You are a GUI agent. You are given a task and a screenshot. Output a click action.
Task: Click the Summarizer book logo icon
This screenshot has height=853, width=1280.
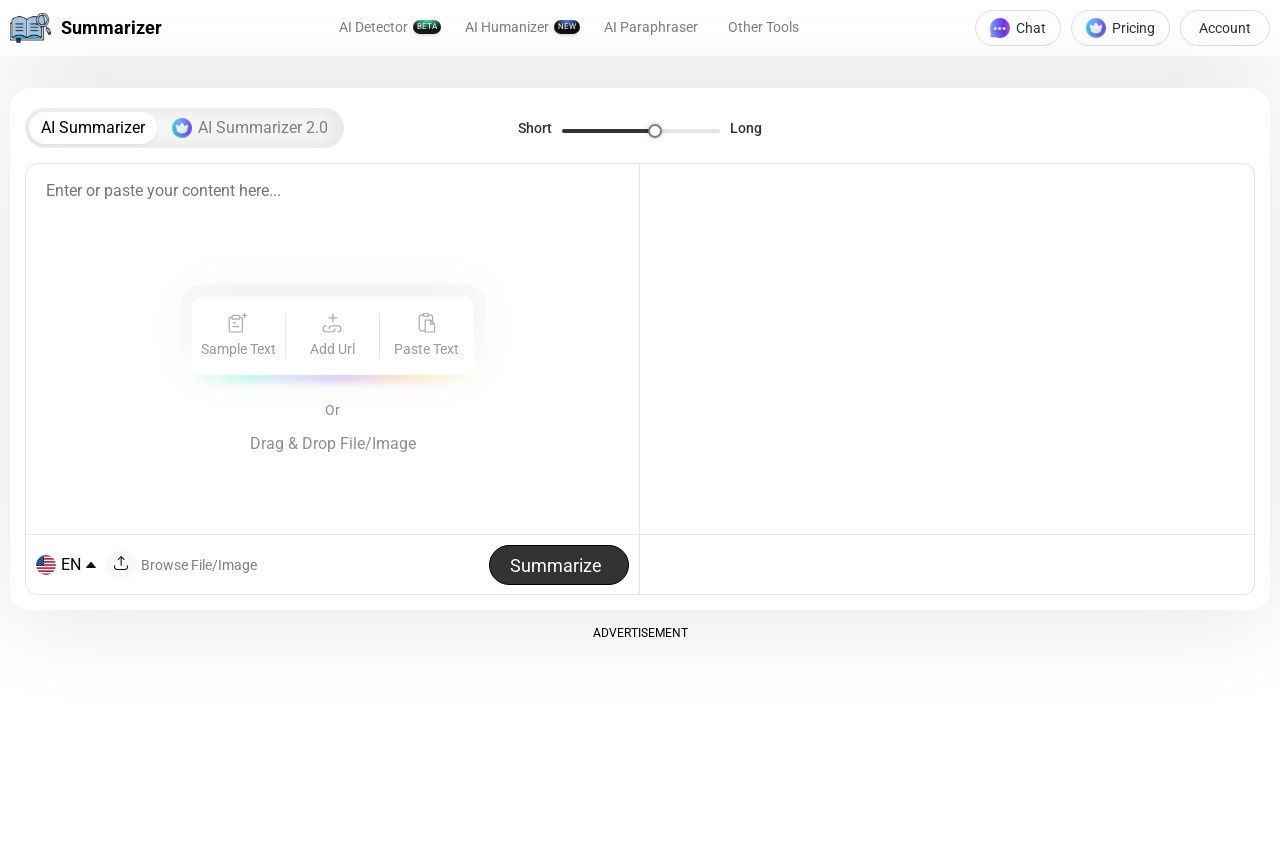(30, 28)
